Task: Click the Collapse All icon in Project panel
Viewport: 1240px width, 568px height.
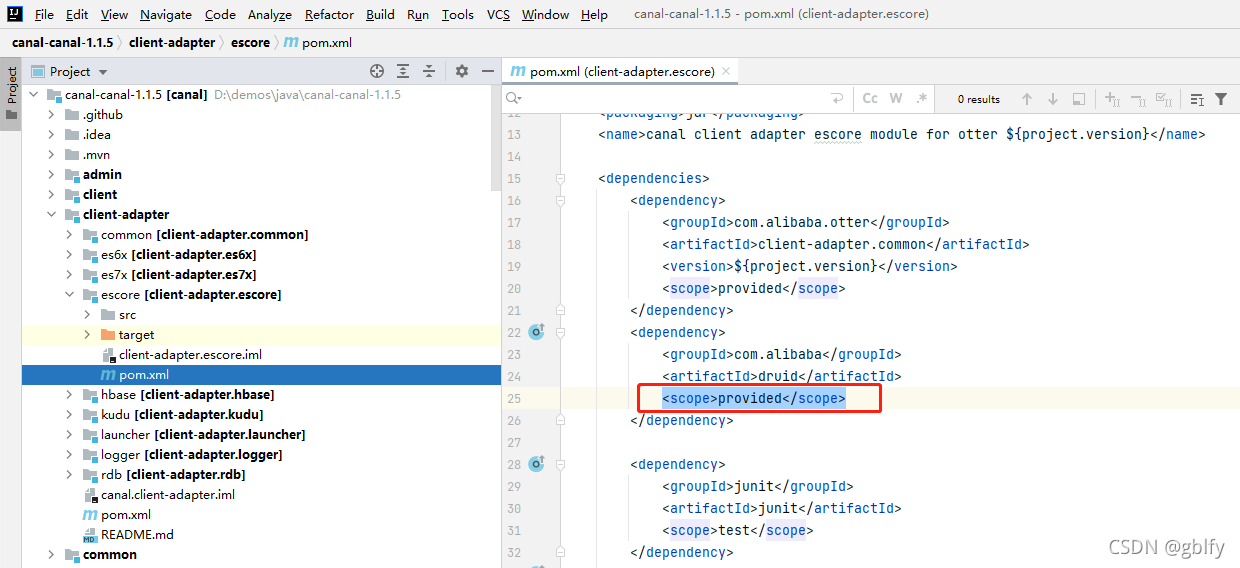Action: (429, 71)
